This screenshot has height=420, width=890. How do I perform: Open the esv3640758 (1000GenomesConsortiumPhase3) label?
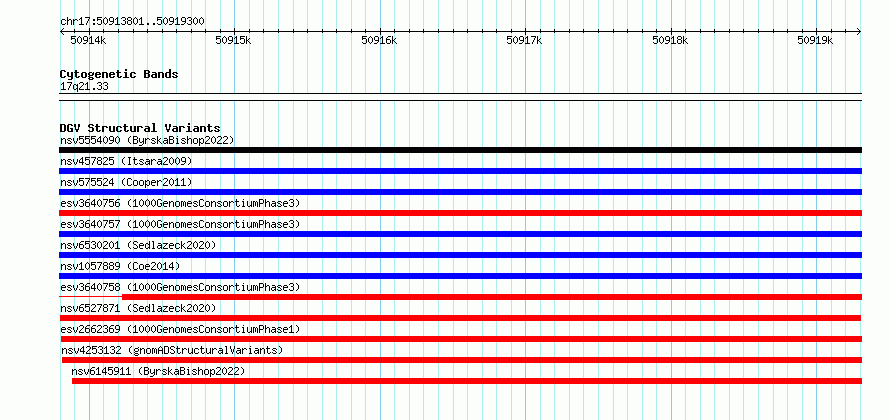180,287
